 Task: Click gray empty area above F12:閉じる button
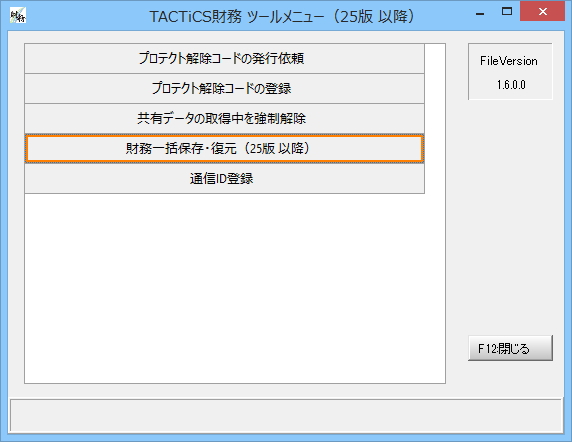[x=510, y=217]
